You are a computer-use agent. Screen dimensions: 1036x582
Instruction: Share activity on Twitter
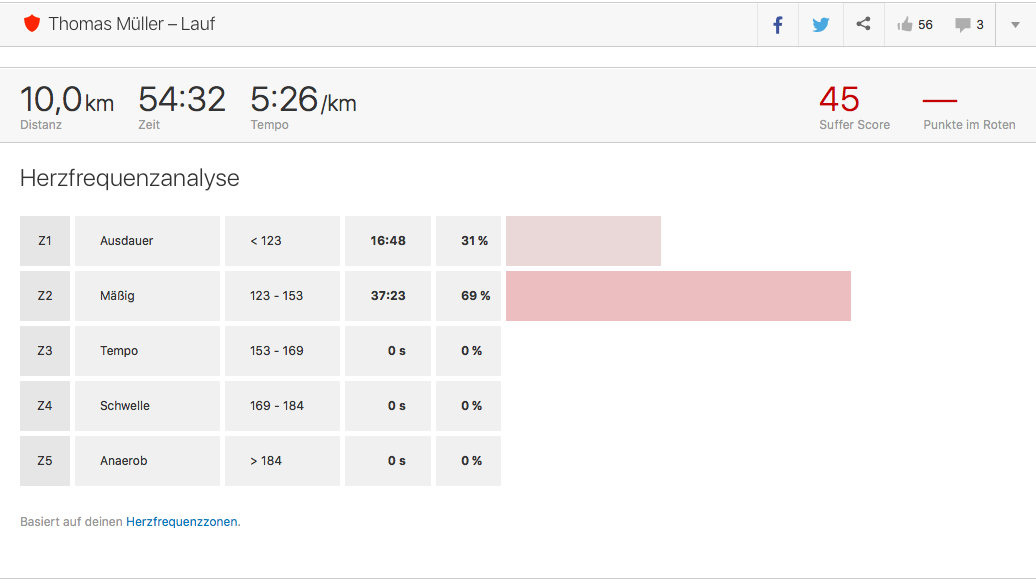point(821,25)
